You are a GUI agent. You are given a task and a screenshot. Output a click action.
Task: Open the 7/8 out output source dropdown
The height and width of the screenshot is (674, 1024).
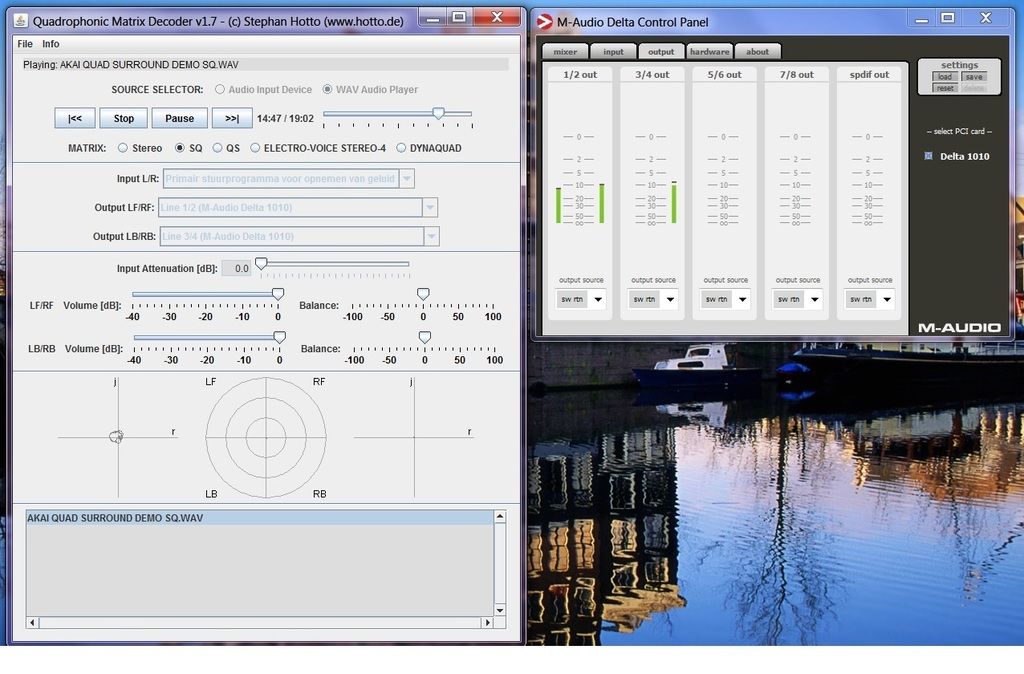point(814,300)
